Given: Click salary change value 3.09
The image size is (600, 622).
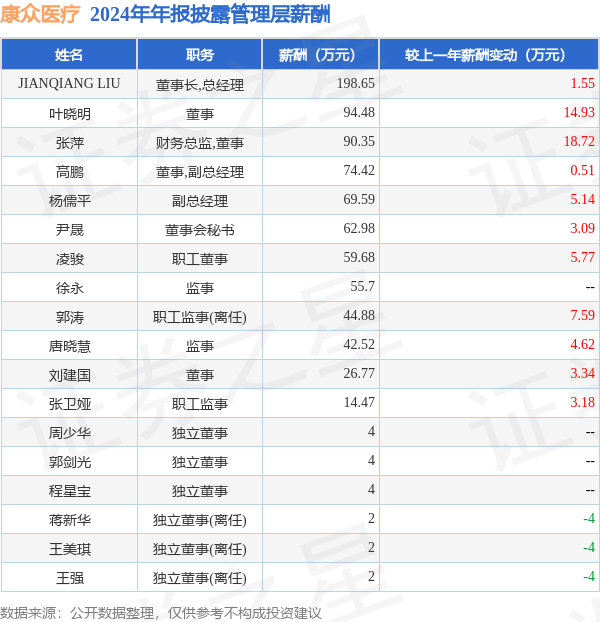Looking at the screenshot, I should pyautogui.click(x=583, y=228).
